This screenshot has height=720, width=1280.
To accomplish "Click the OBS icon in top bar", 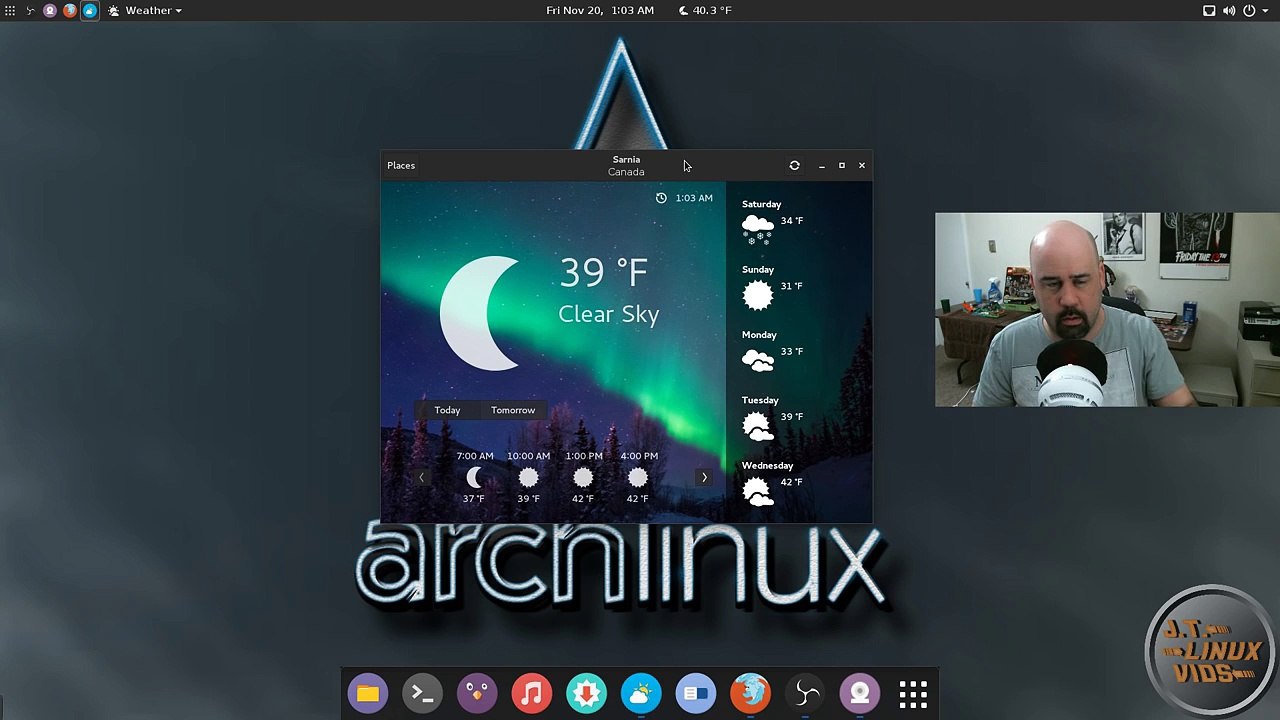I will pyautogui.click(x=30, y=10).
